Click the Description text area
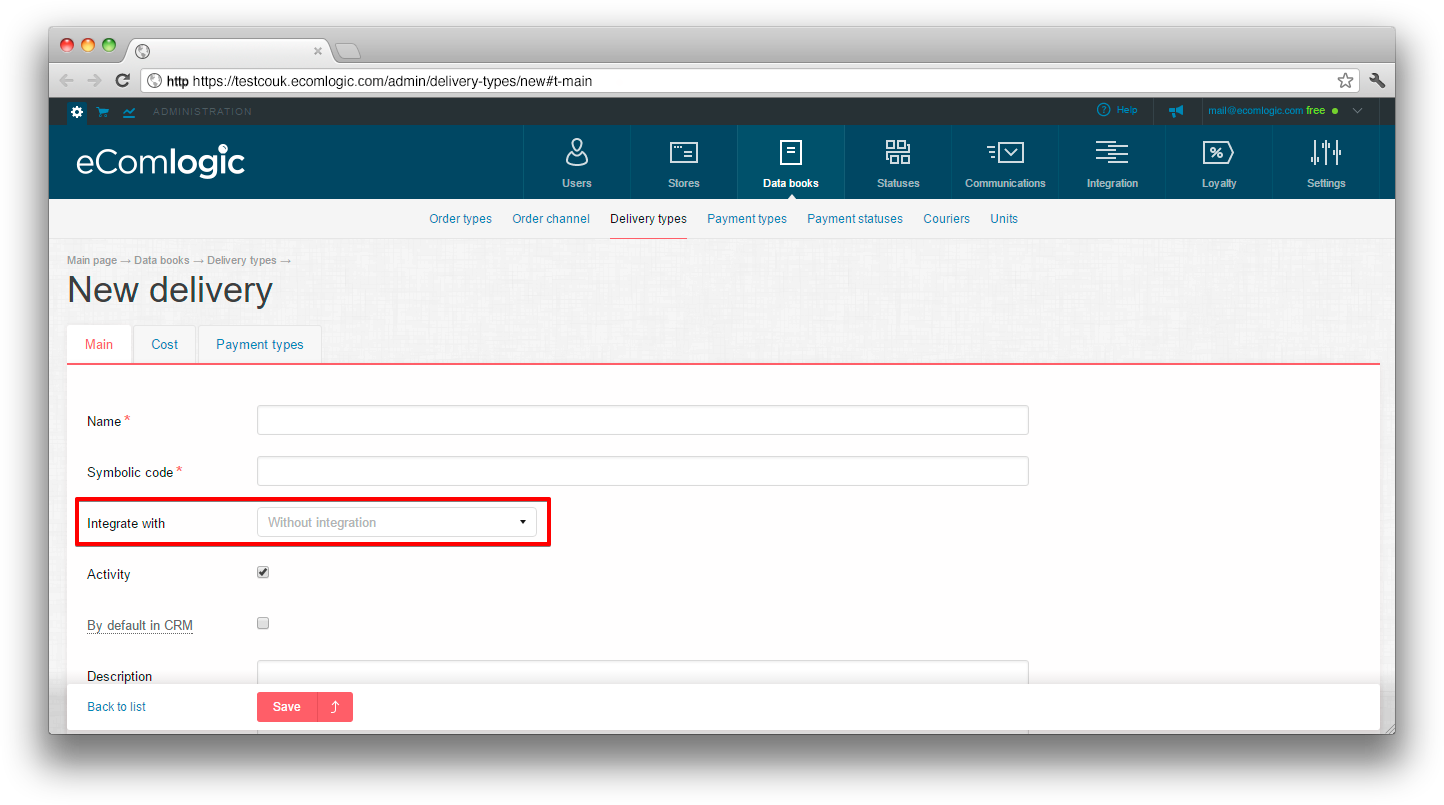The width and height of the screenshot is (1444, 805). click(x=643, y=672)
